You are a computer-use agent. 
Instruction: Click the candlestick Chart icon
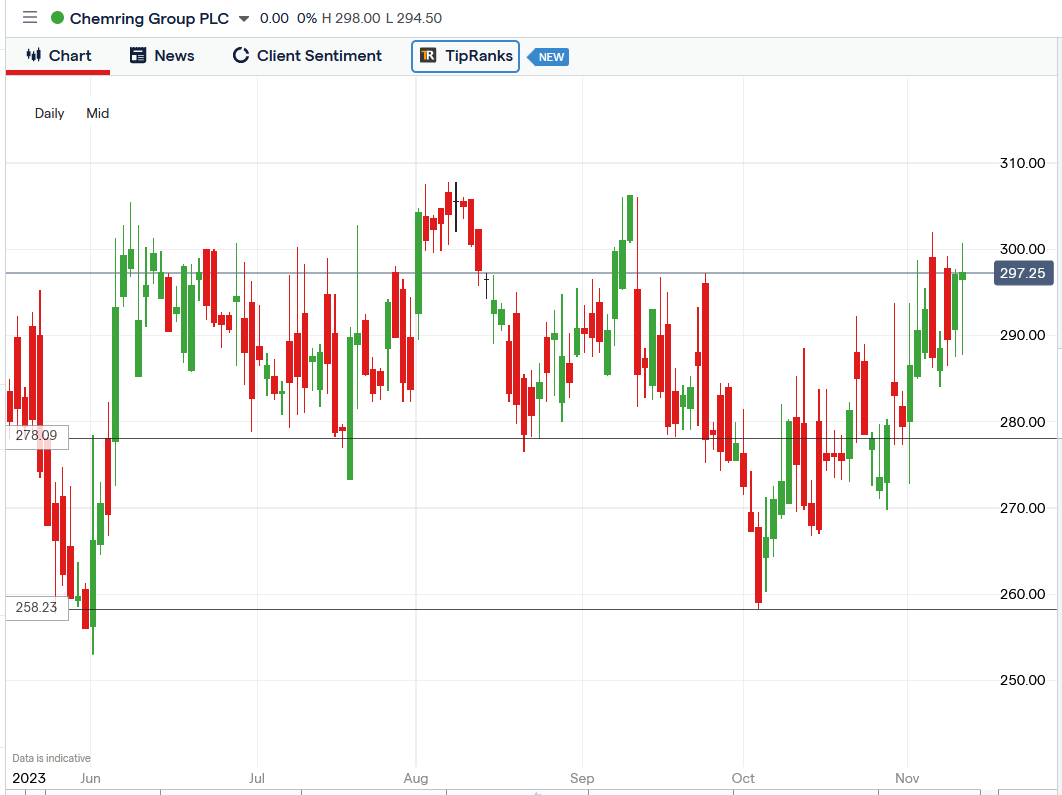point(33,55)
